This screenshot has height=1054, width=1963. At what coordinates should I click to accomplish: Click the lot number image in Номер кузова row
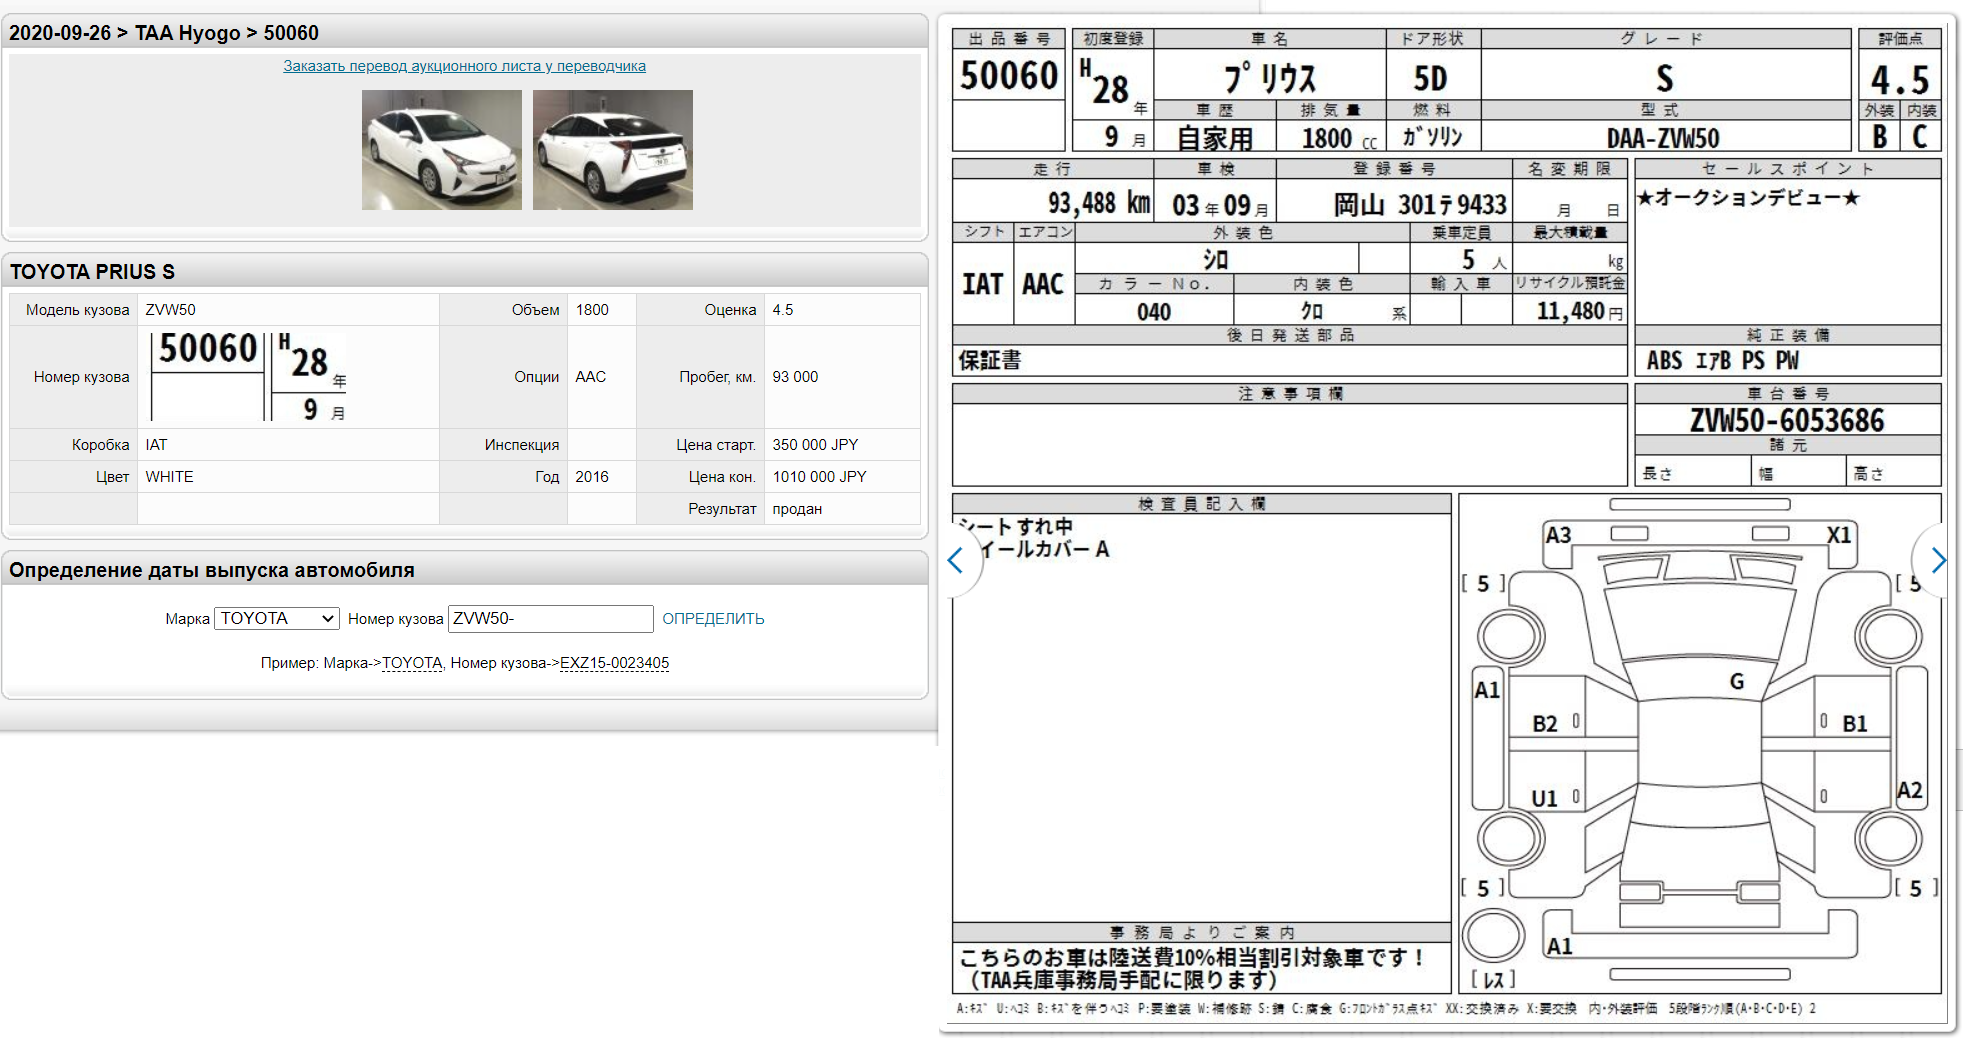[249, 376]
